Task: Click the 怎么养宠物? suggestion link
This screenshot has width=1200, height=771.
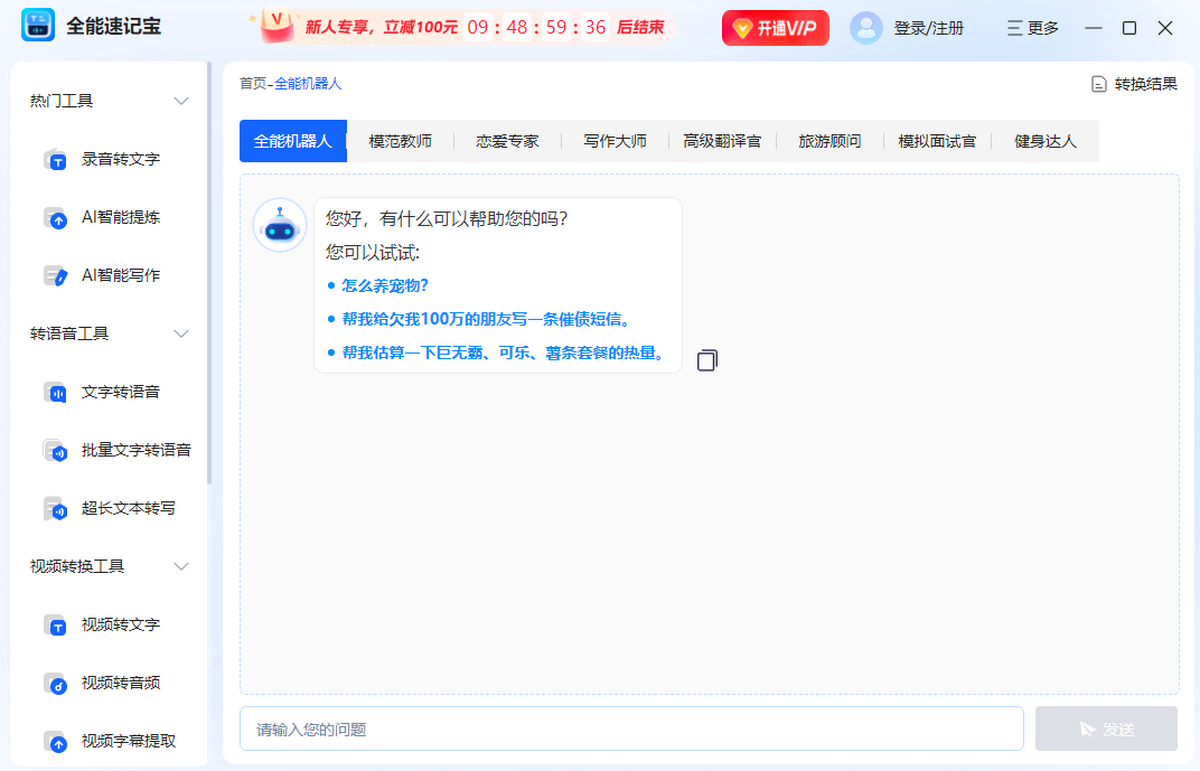Action: (x=385, y=285)
